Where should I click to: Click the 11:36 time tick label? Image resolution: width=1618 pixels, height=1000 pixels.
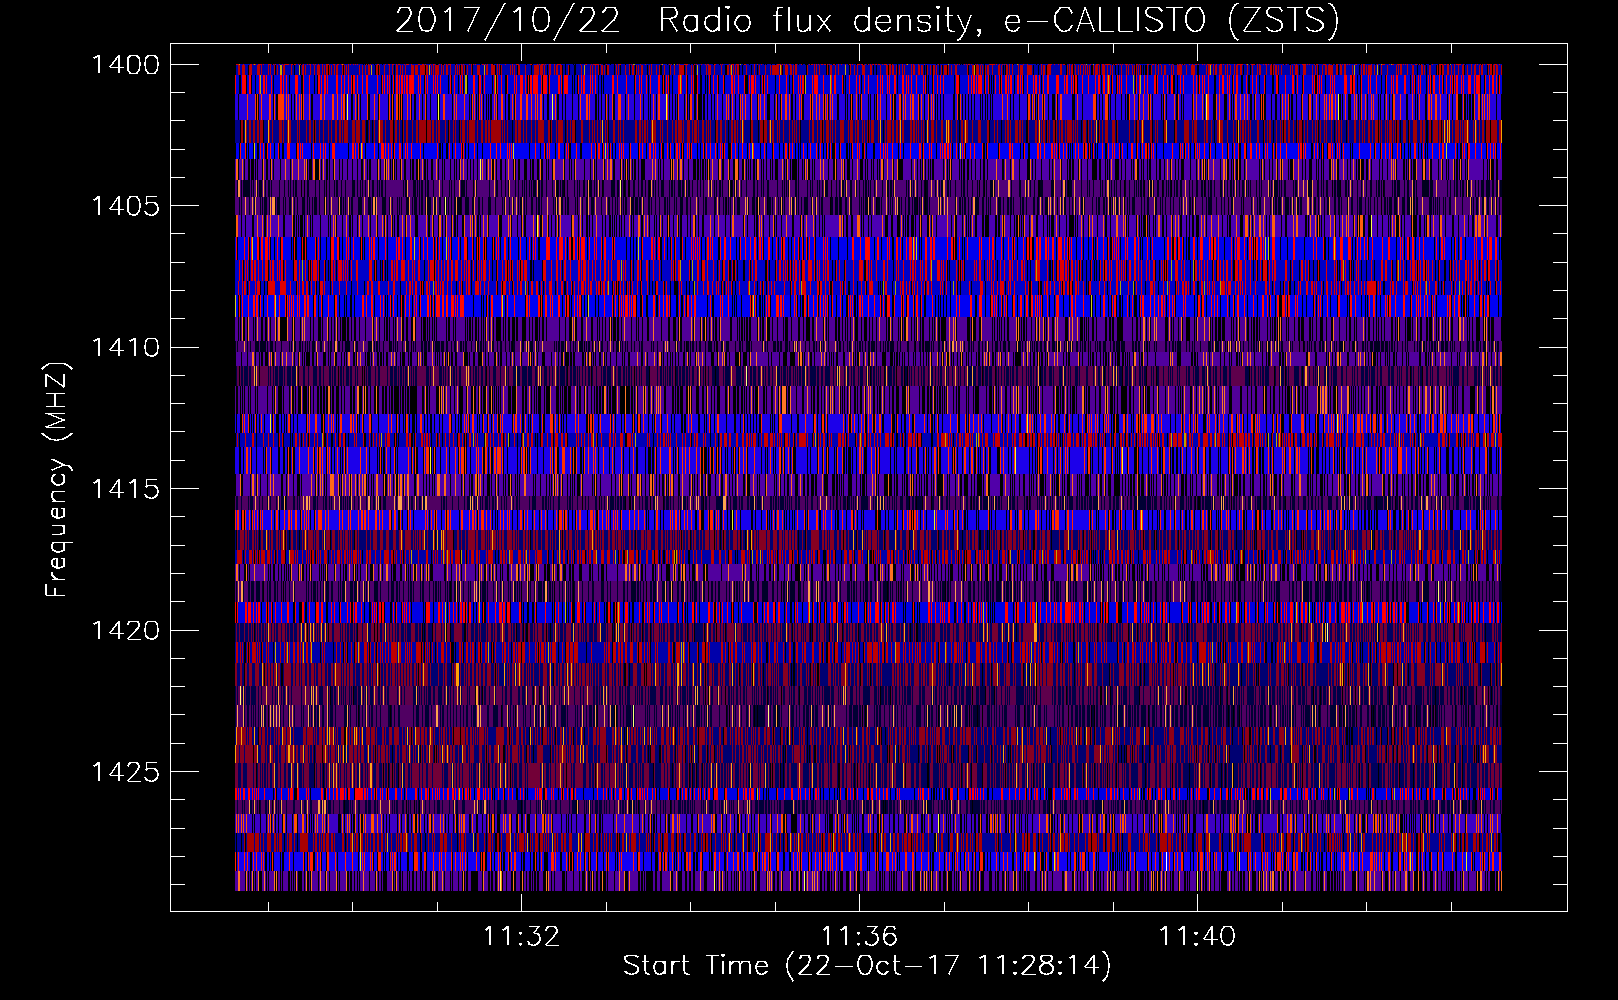point(859,937)
